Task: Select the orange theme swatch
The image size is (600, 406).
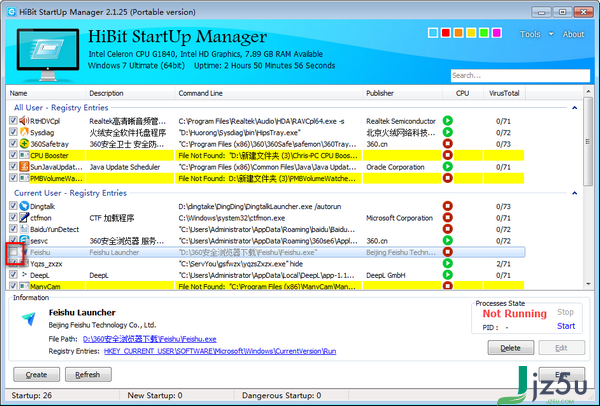Action: click(458, 33)
